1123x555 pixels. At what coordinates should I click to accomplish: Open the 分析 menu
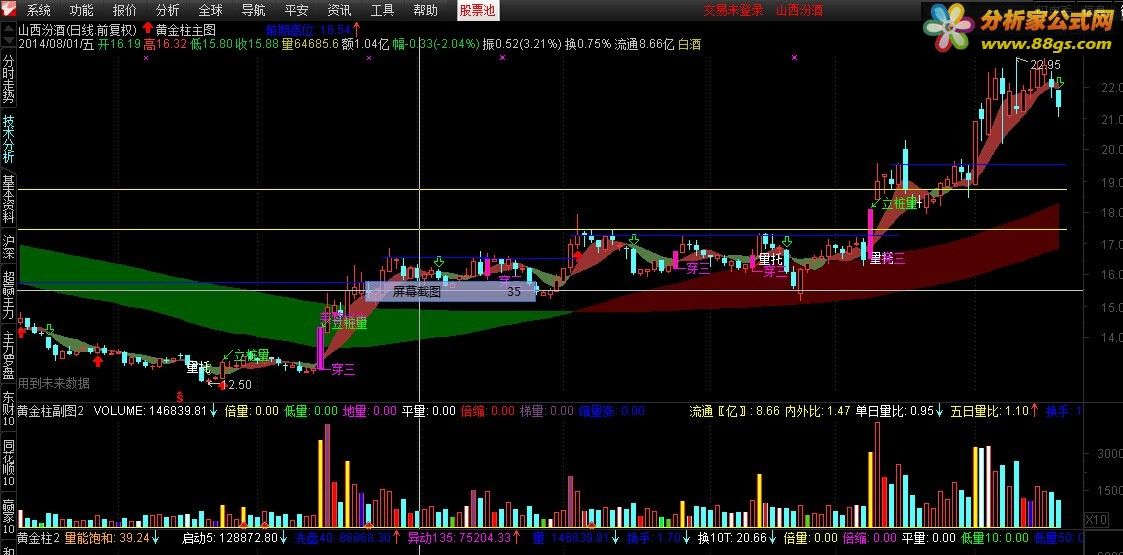[168, 10]
